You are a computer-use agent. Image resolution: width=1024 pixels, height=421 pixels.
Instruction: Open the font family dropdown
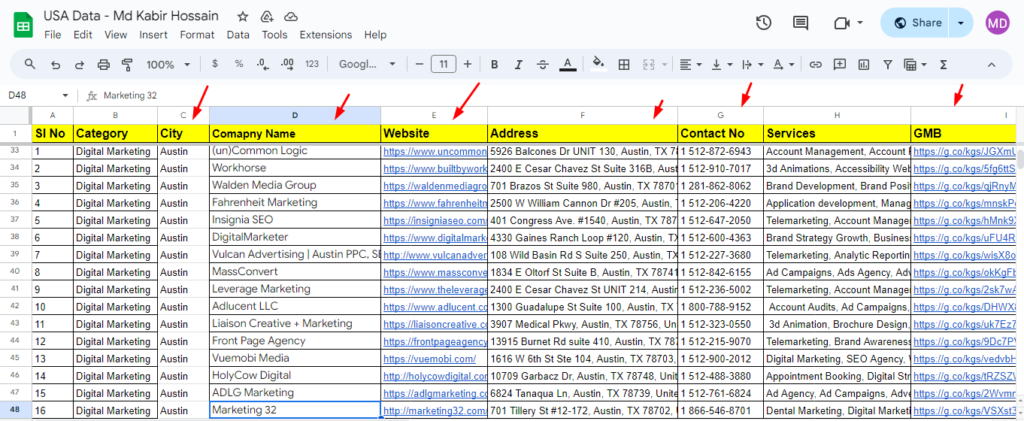coord(367,64)
